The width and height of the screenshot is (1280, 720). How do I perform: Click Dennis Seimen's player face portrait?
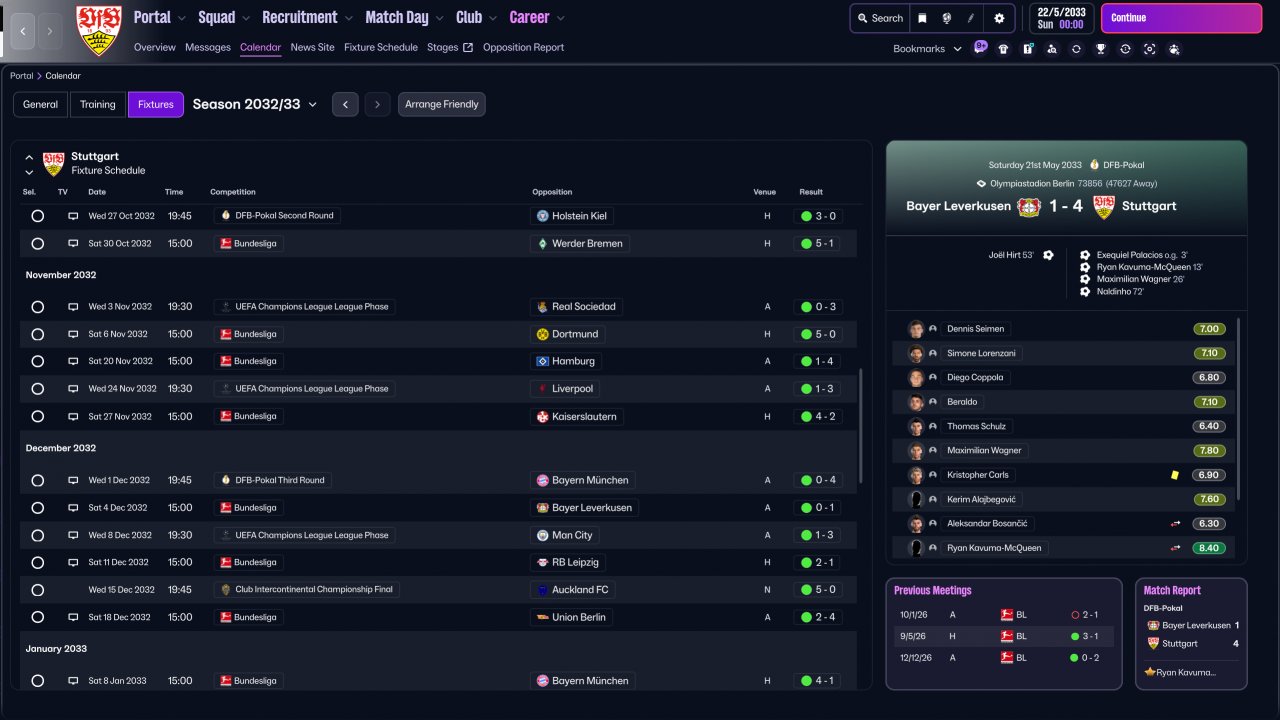(915, 329)
